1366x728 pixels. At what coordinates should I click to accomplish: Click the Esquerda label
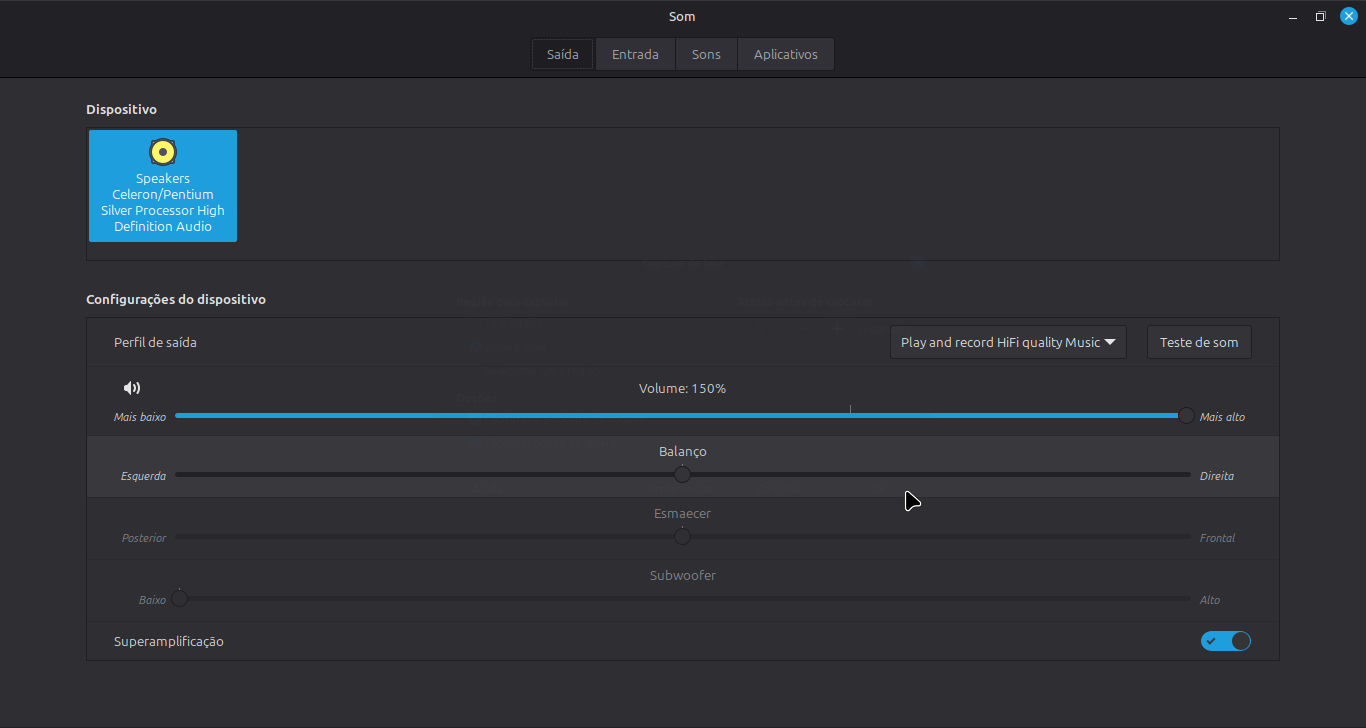pos(143,476)
